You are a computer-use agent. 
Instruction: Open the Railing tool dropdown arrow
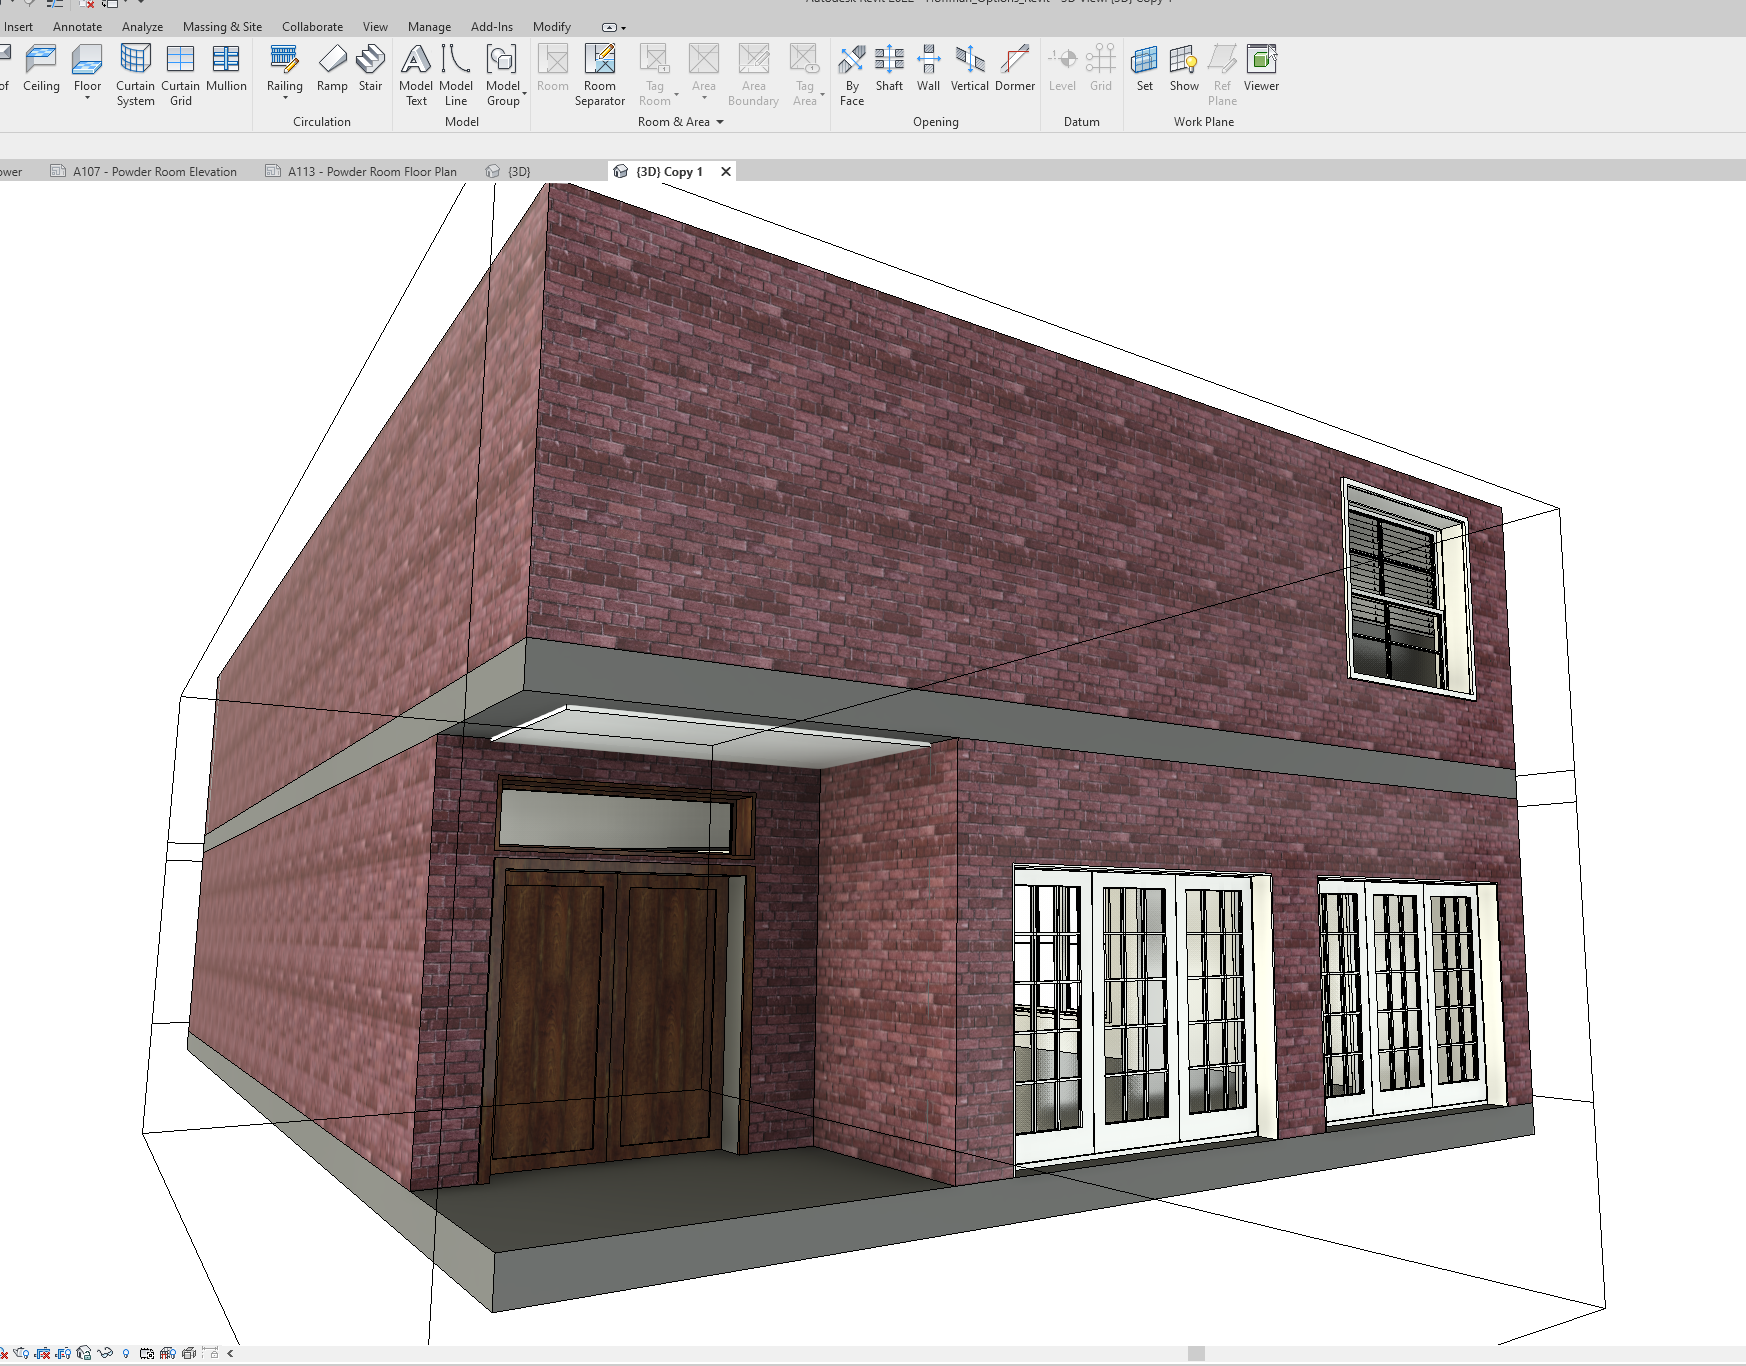[x=284, y=98]
